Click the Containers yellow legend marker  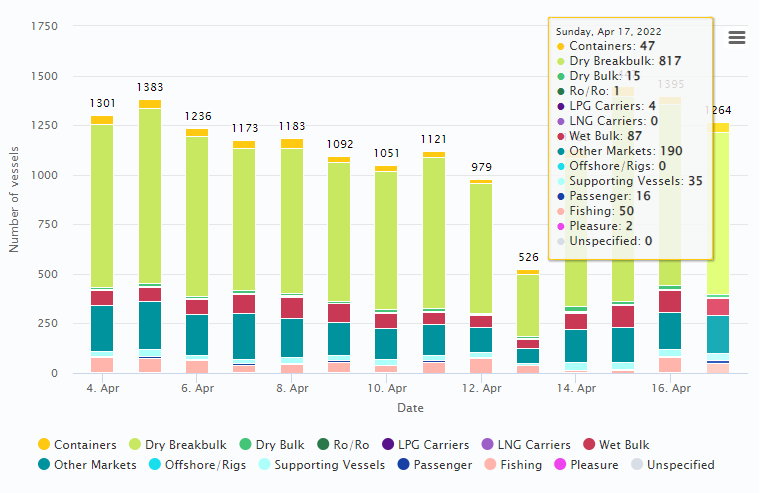44,445
